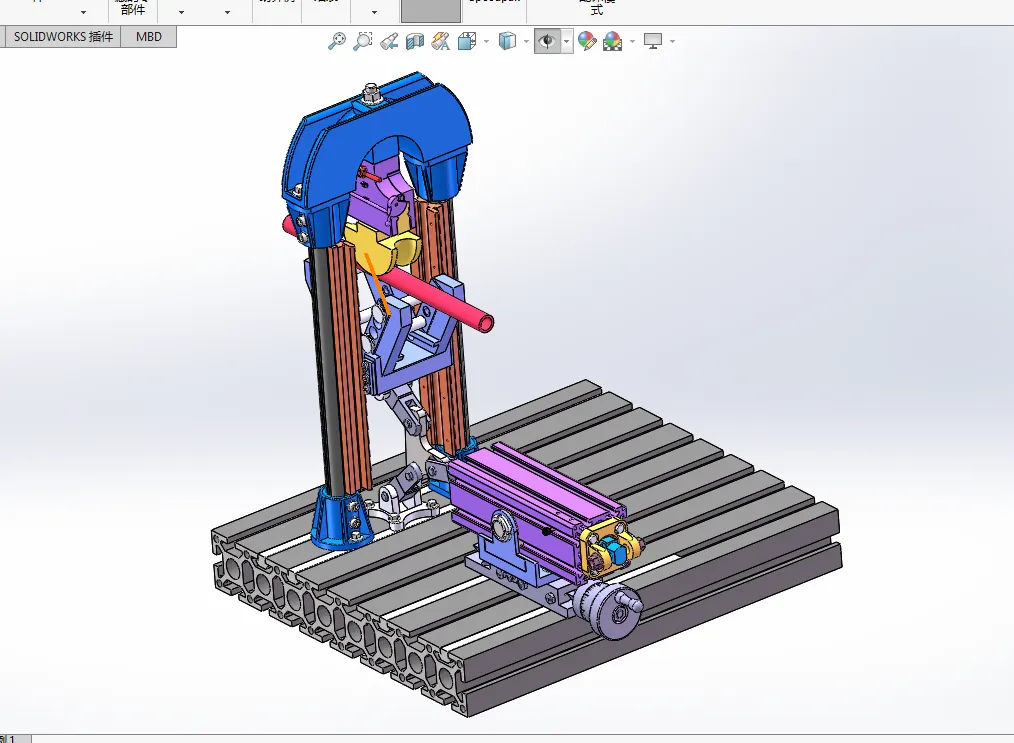This screenshot has width=1014, height=743.
Task: Click the Apply Scene icon
Action: pyautogui.click(x=612, y=41)
